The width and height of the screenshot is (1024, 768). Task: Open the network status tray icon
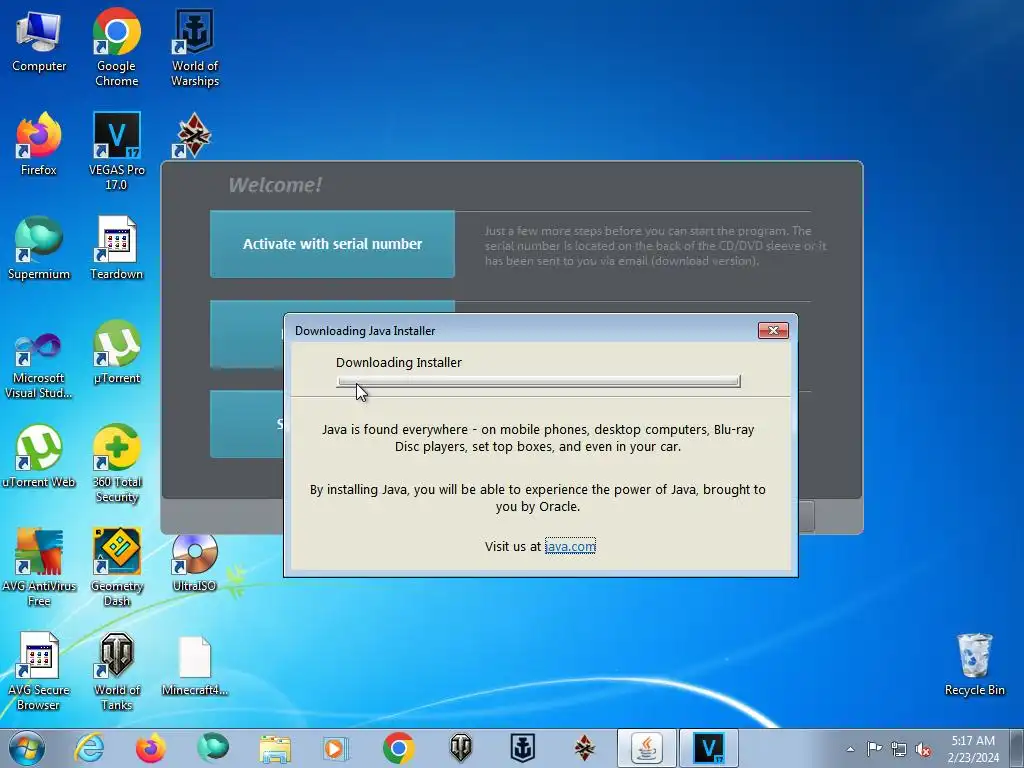(899, 748)
